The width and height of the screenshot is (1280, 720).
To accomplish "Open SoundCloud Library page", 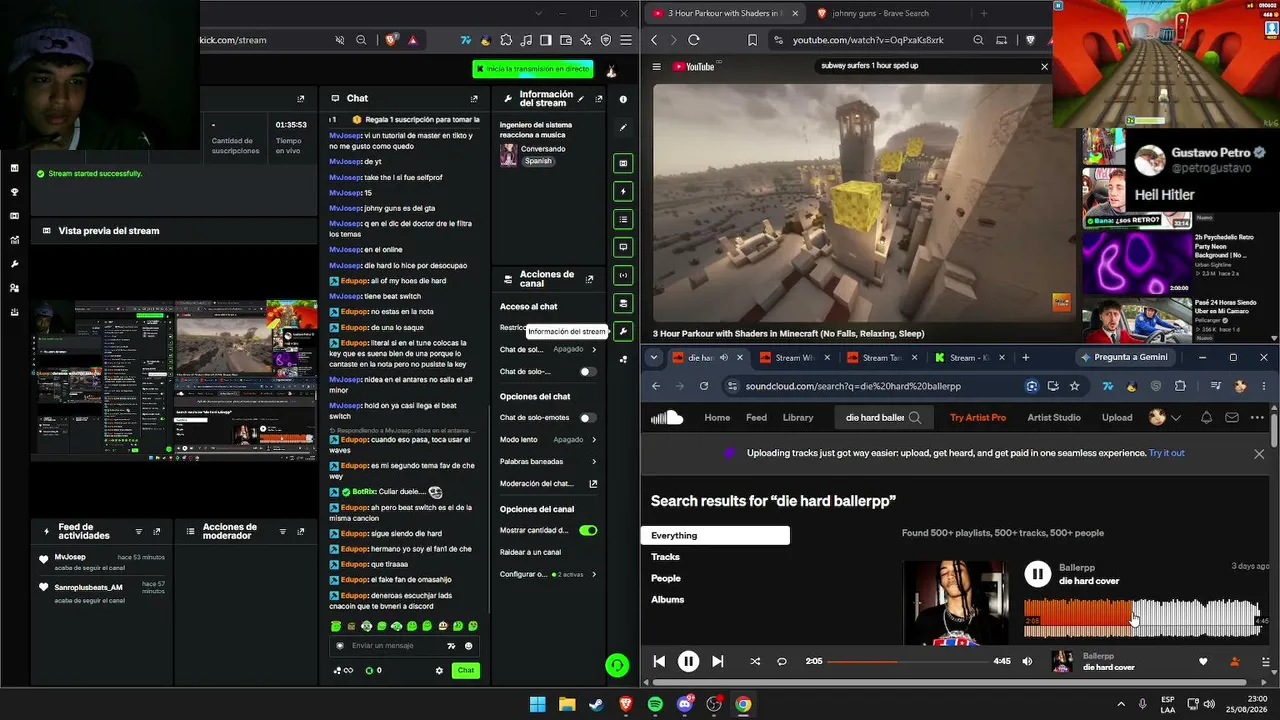I will 798,417.
